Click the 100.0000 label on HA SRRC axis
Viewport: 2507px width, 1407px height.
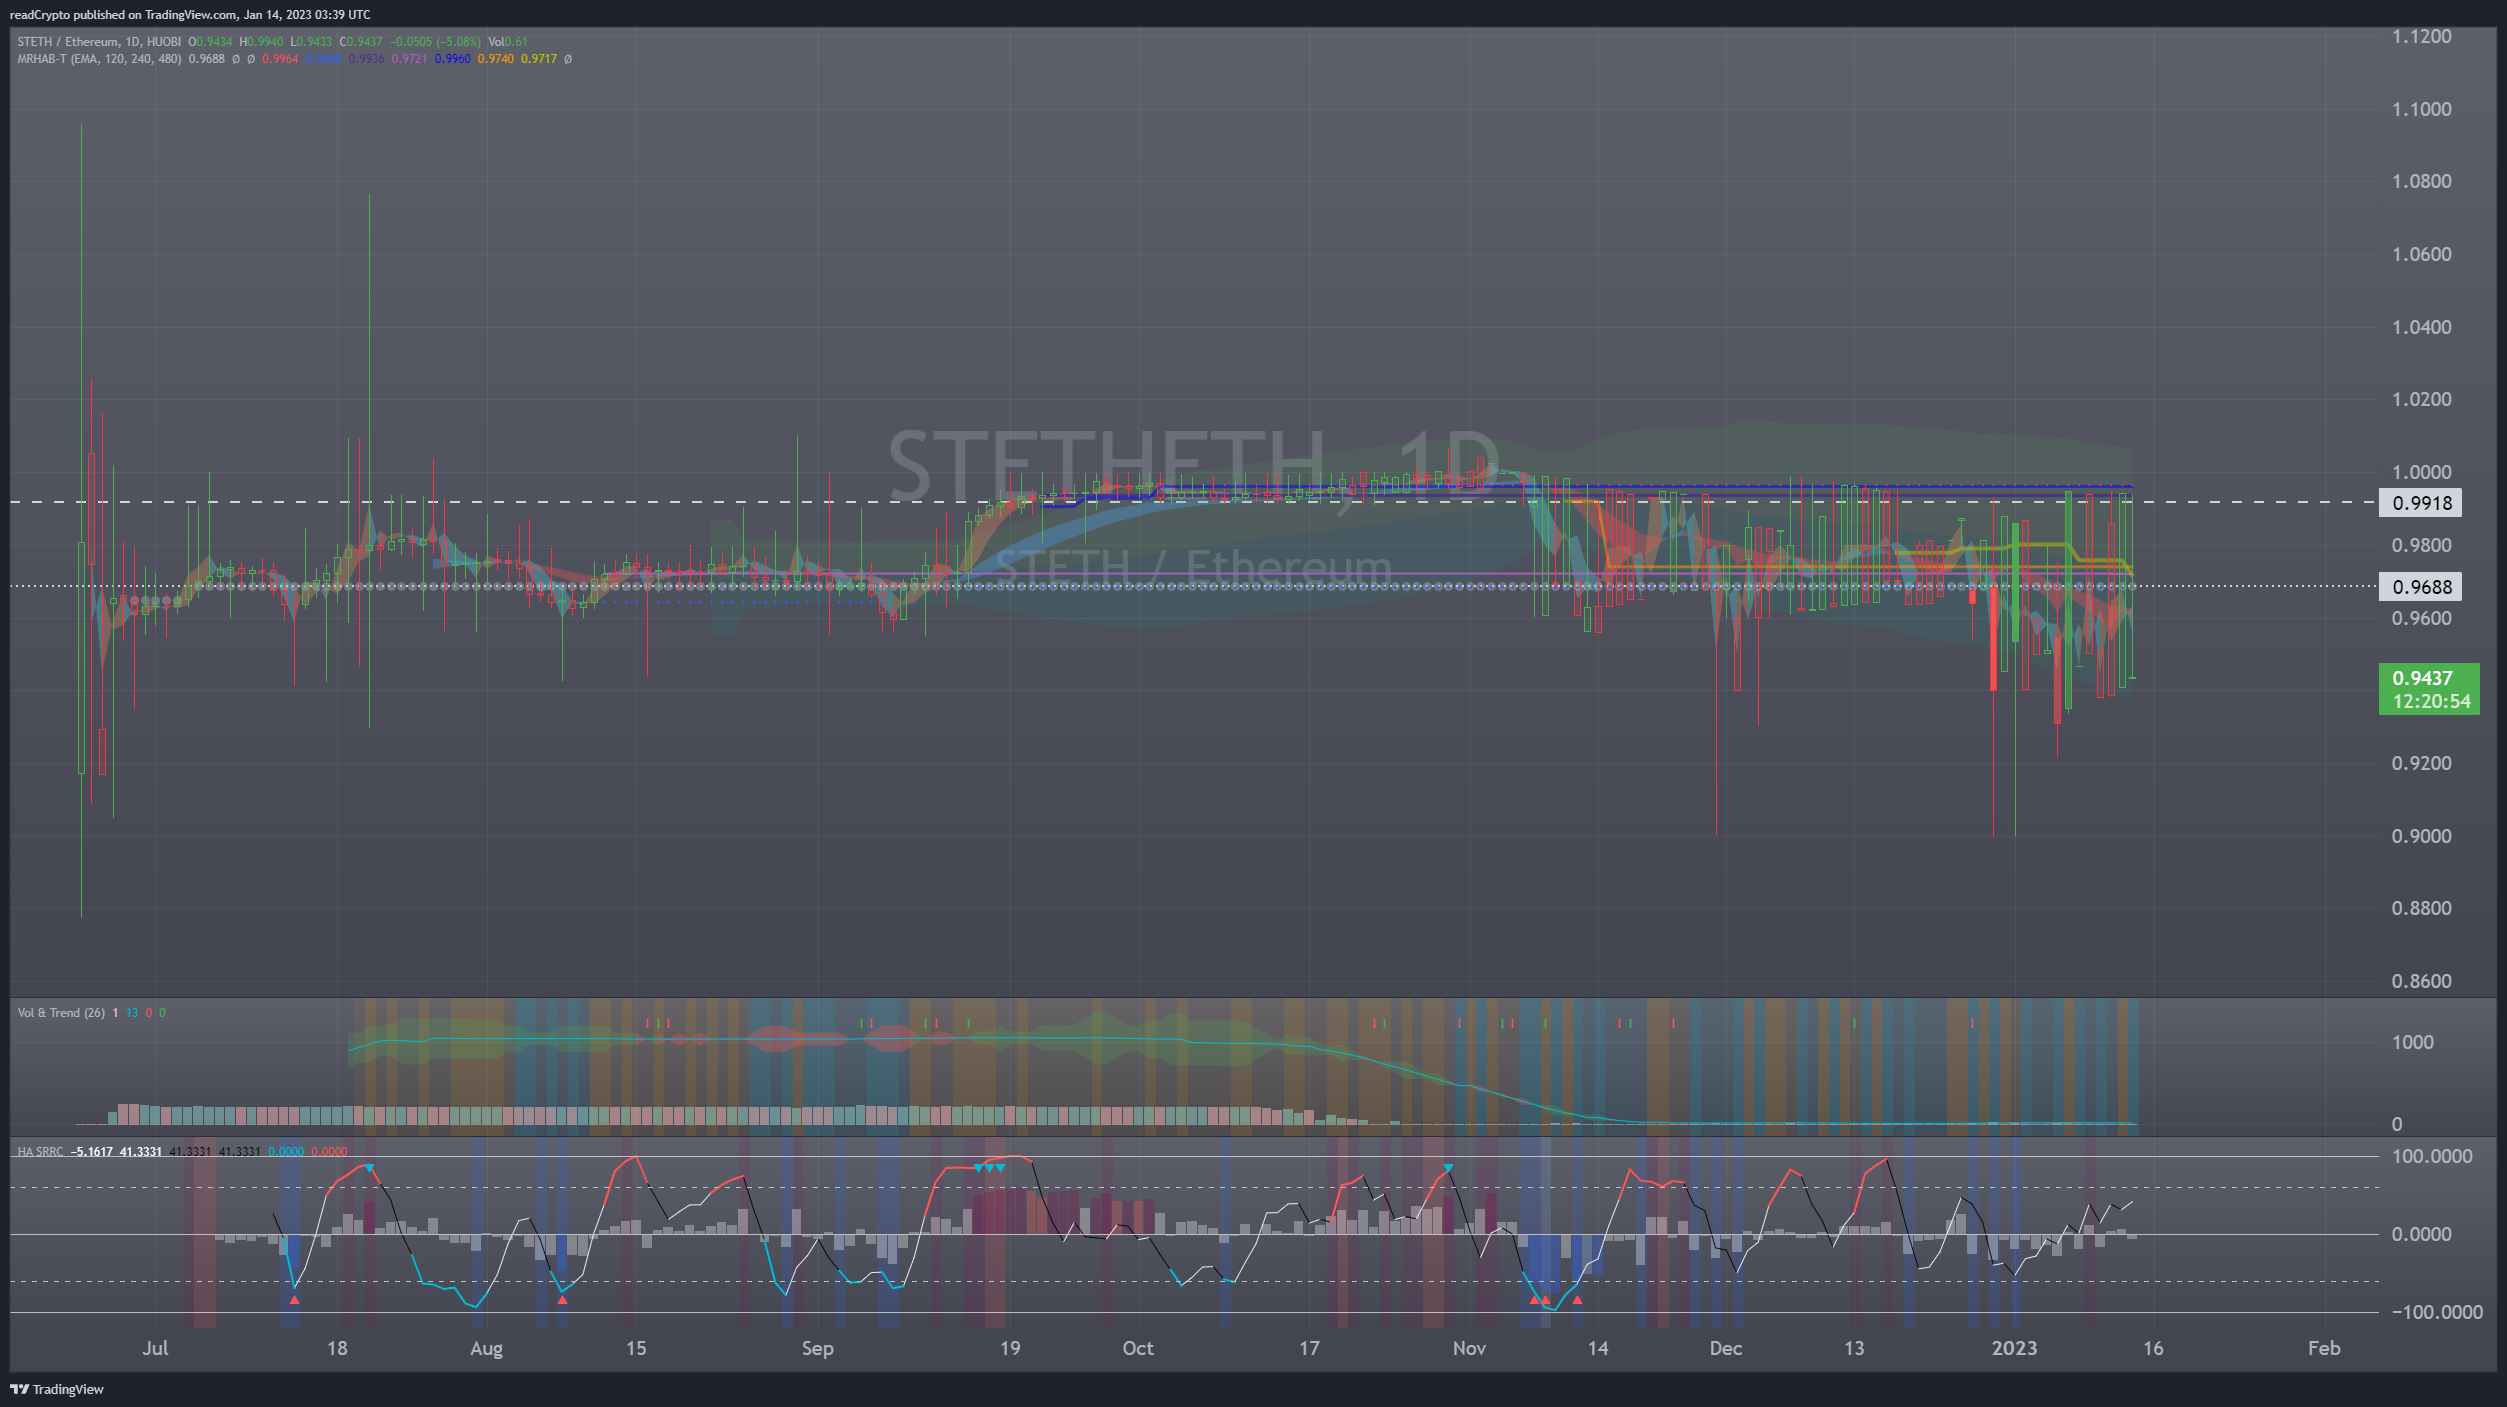coord(2431,1156)
